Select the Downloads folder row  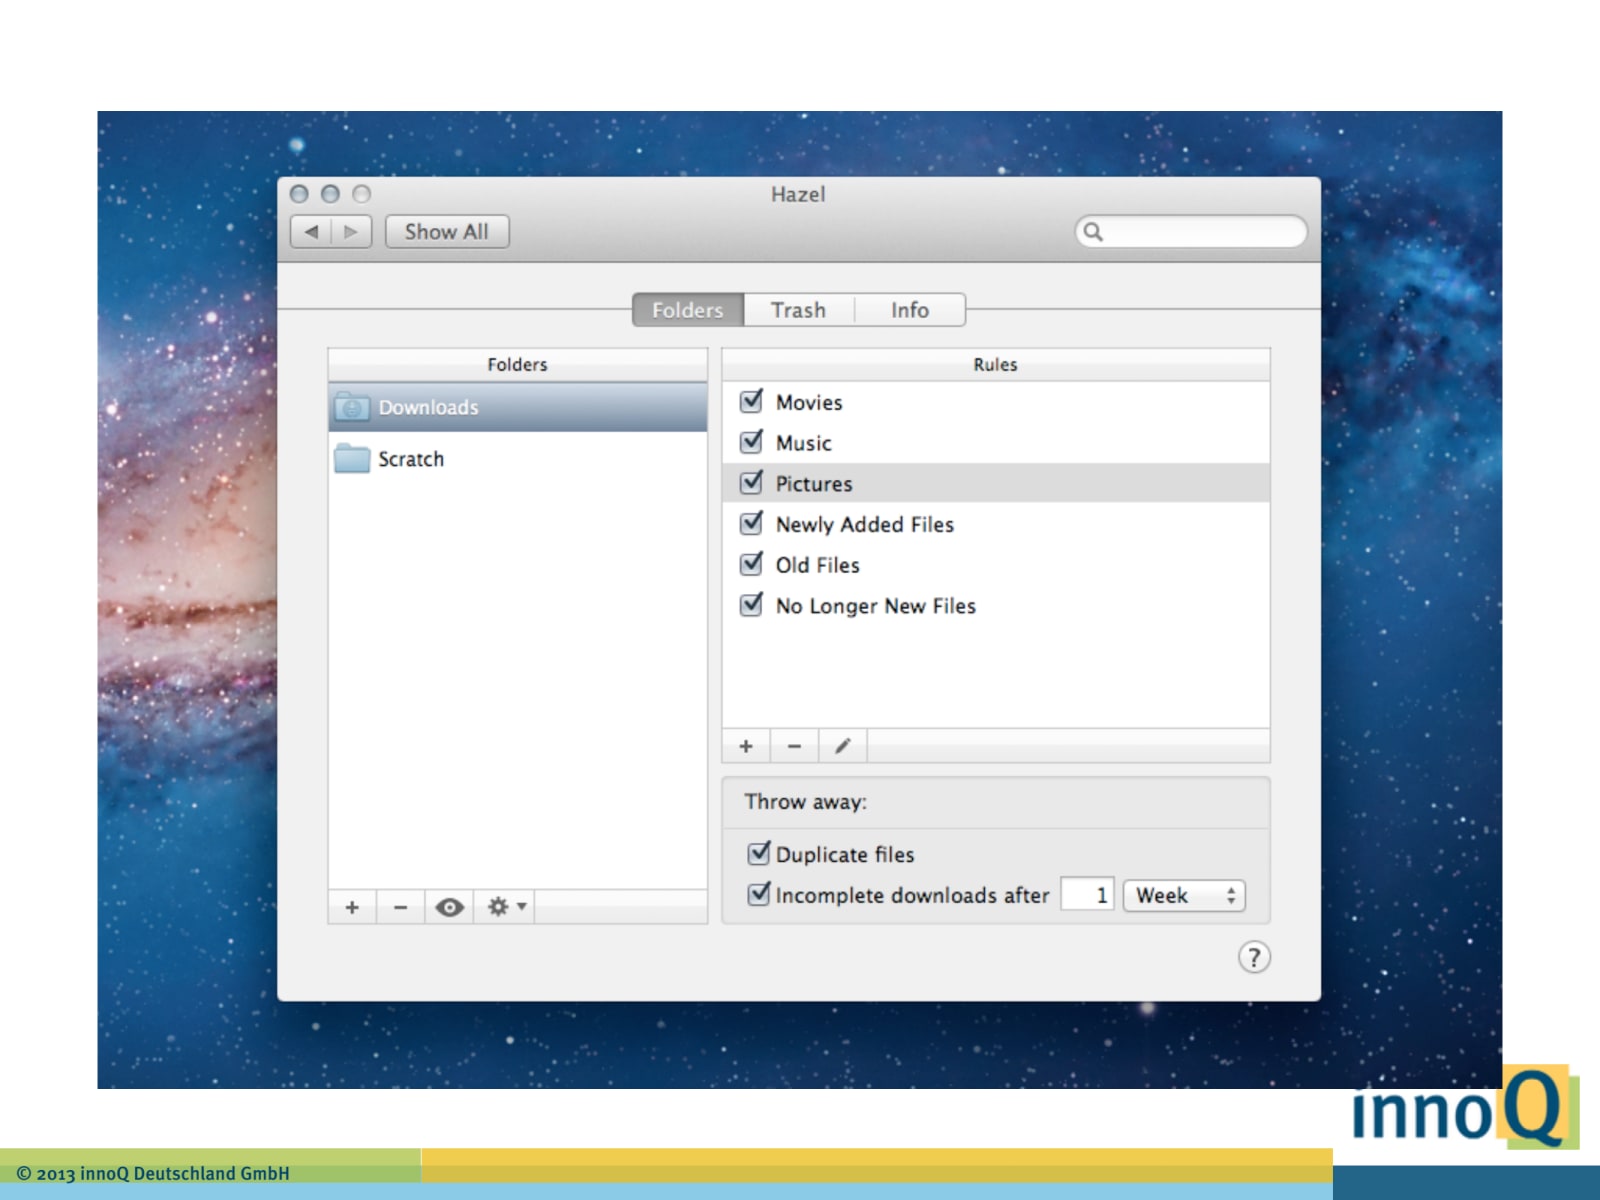(518, 407)
